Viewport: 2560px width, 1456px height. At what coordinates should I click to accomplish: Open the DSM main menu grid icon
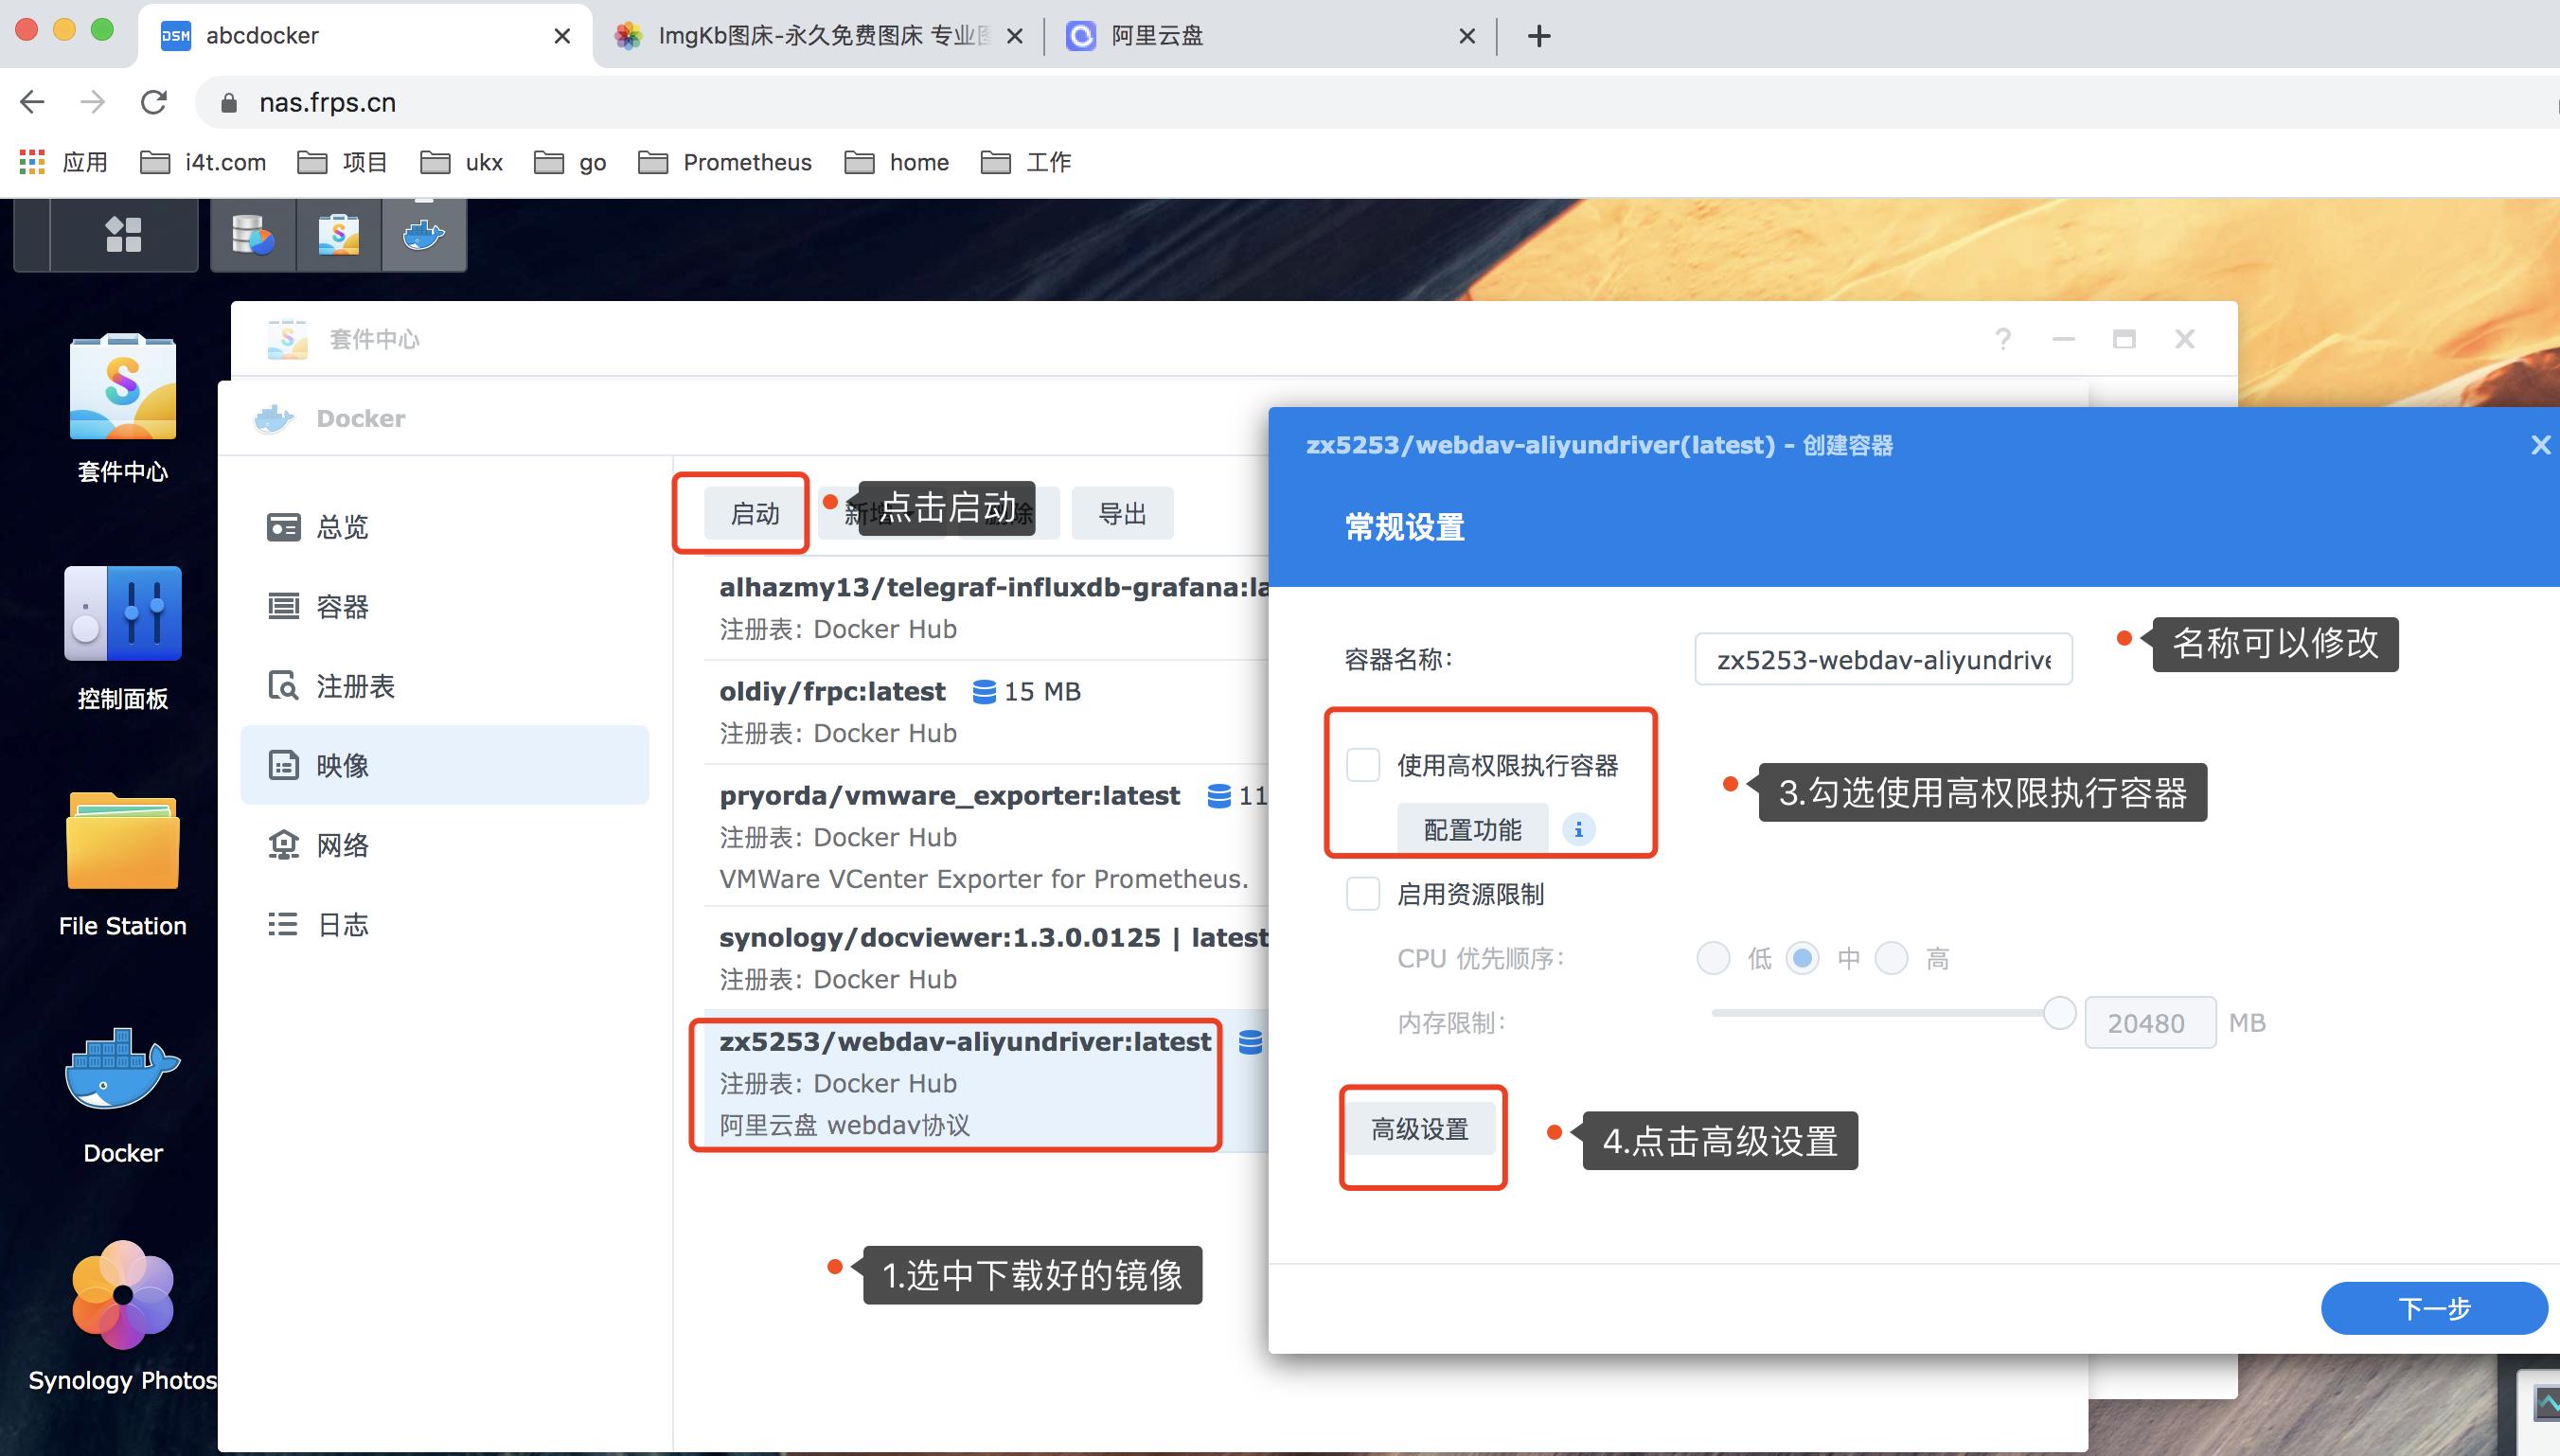[123, 235]
